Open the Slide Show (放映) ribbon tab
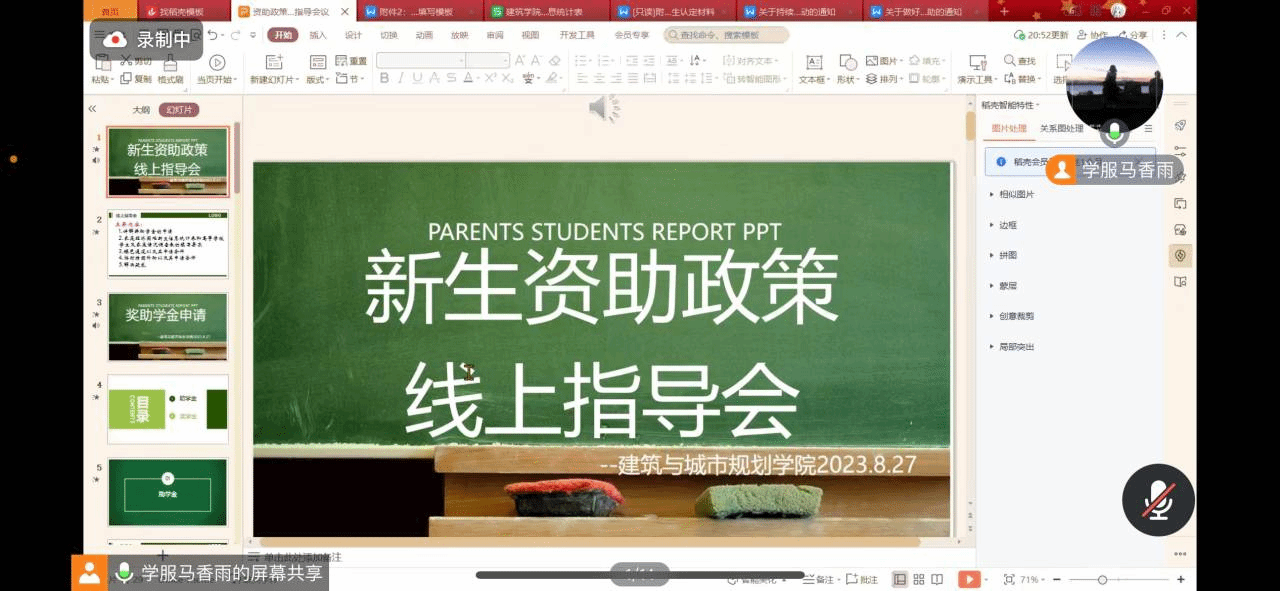This screenshot has width=1280, height=591. [x=459, y=35]
